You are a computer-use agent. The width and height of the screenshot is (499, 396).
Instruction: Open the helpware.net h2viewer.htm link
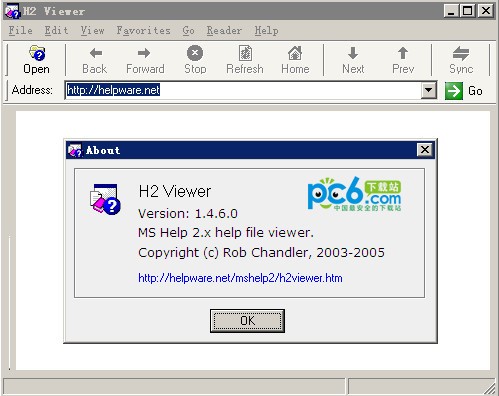tap(240, 278)
